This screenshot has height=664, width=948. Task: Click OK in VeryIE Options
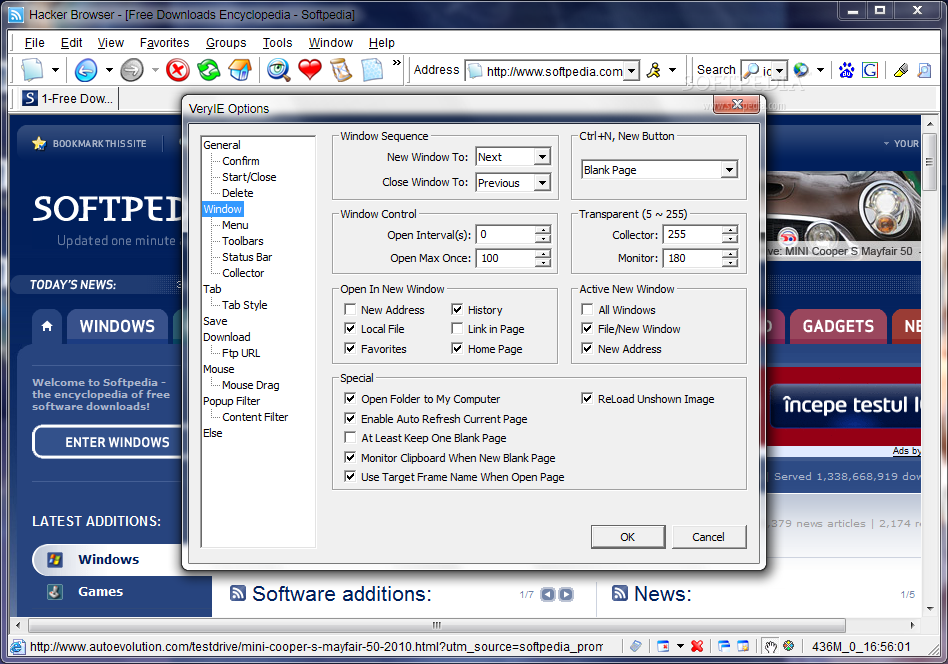click(x=628, y=536)
